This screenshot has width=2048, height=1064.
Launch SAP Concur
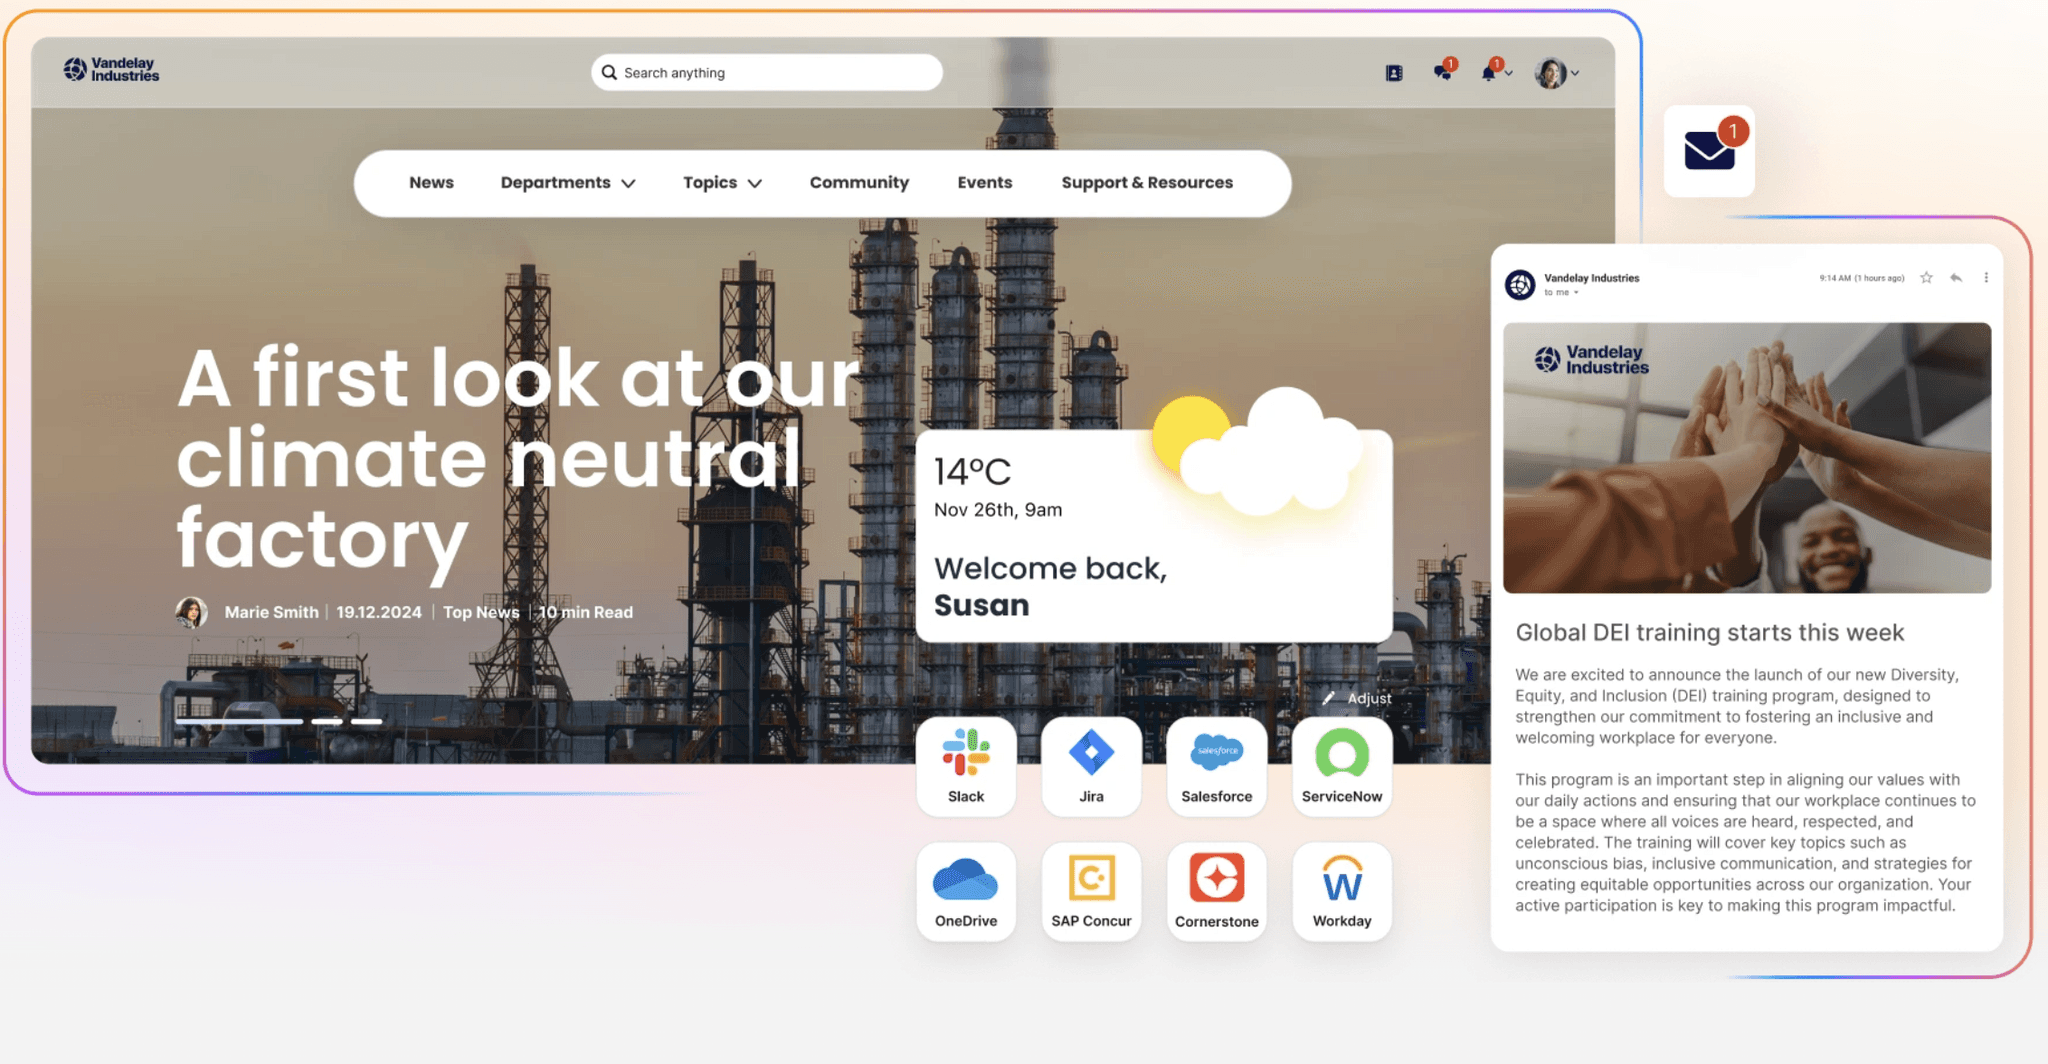1091,890
